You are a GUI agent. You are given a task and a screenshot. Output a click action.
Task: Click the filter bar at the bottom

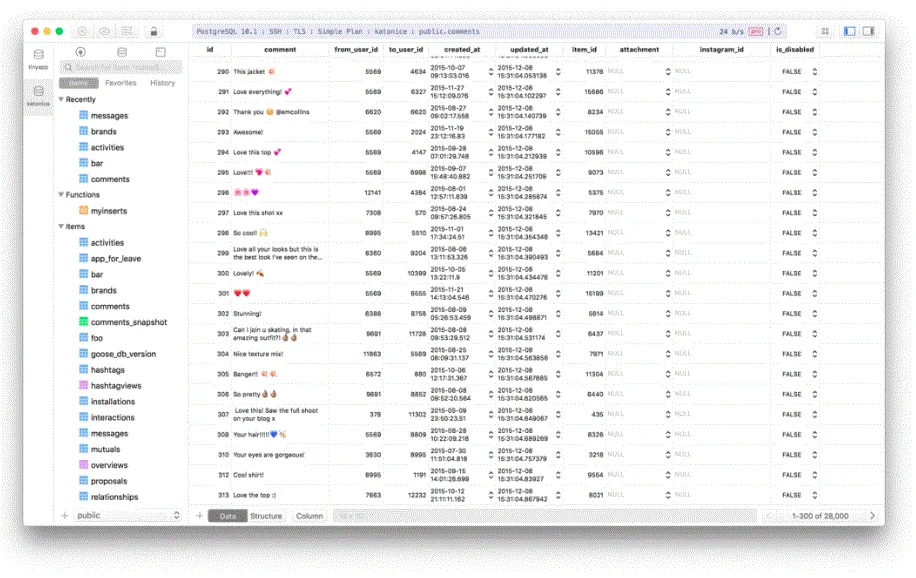[544, 516]
